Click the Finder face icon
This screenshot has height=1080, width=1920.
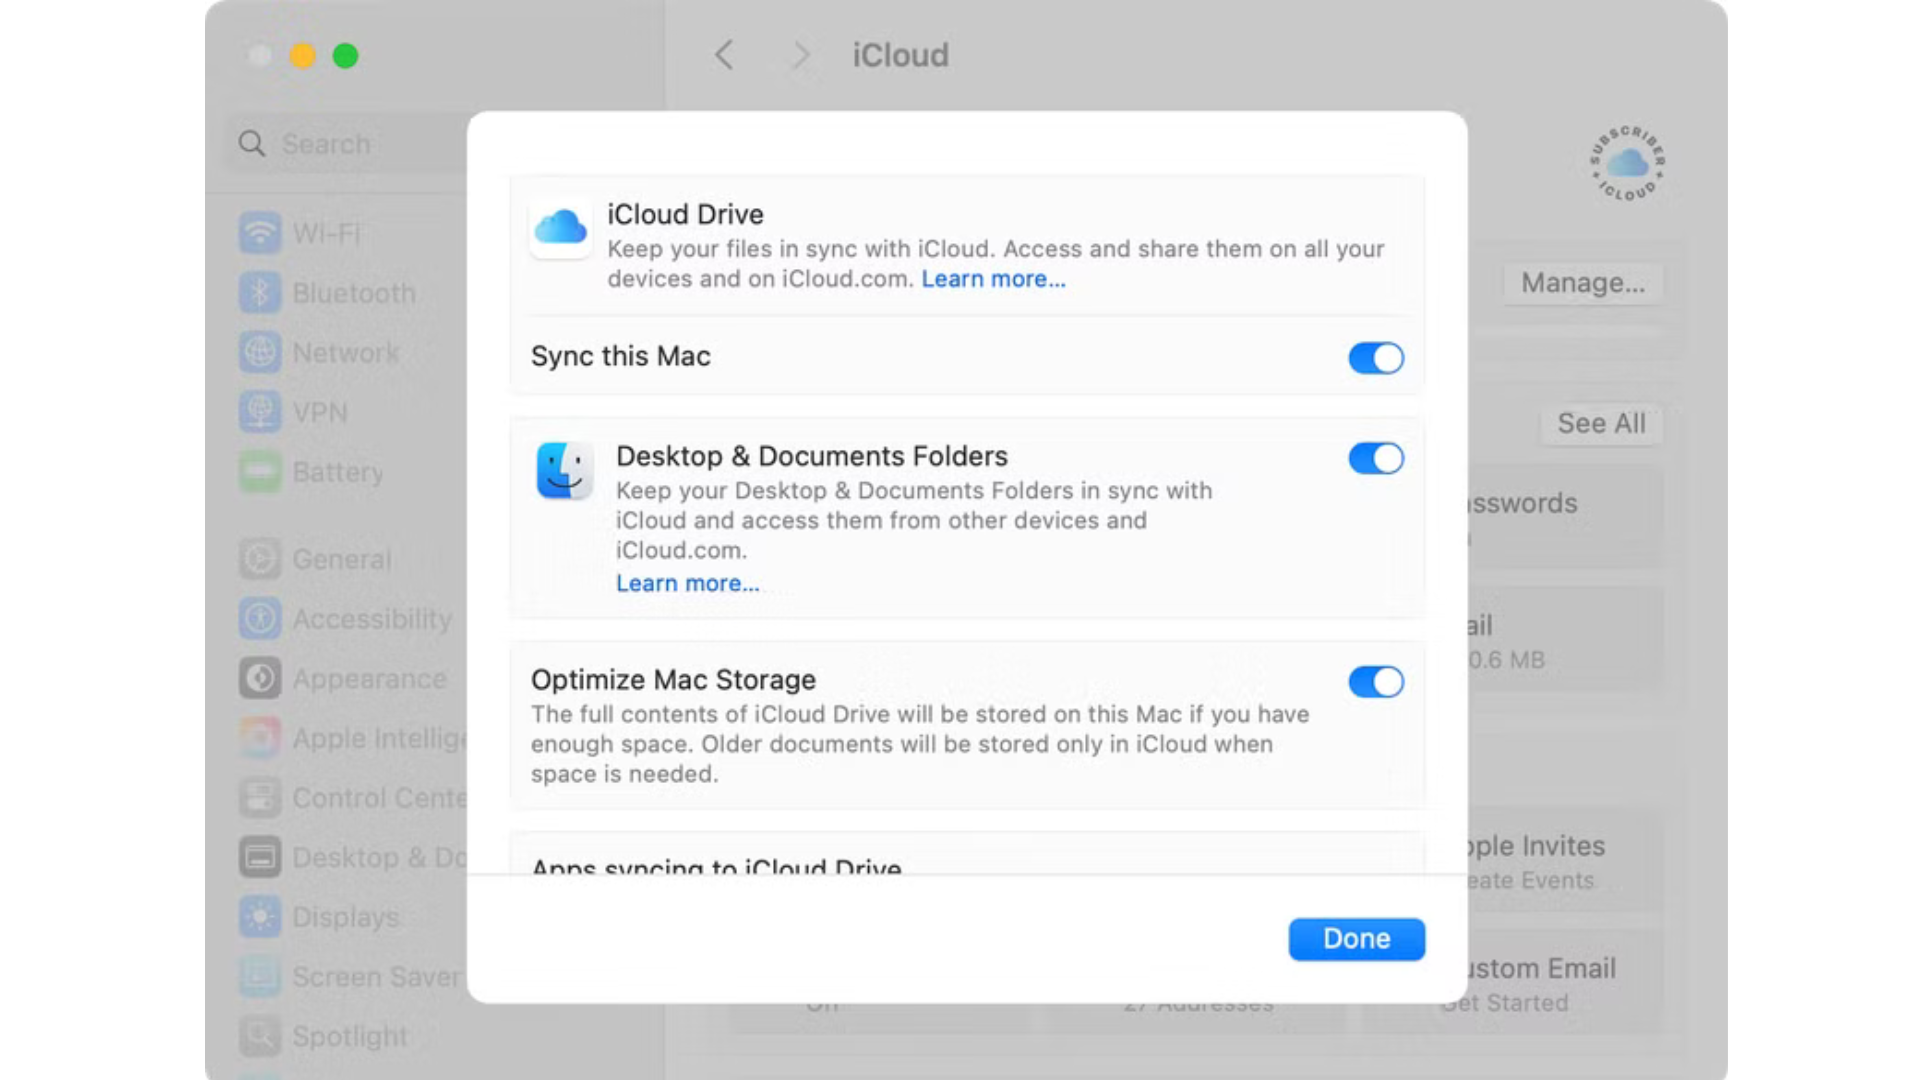point(564,471)
